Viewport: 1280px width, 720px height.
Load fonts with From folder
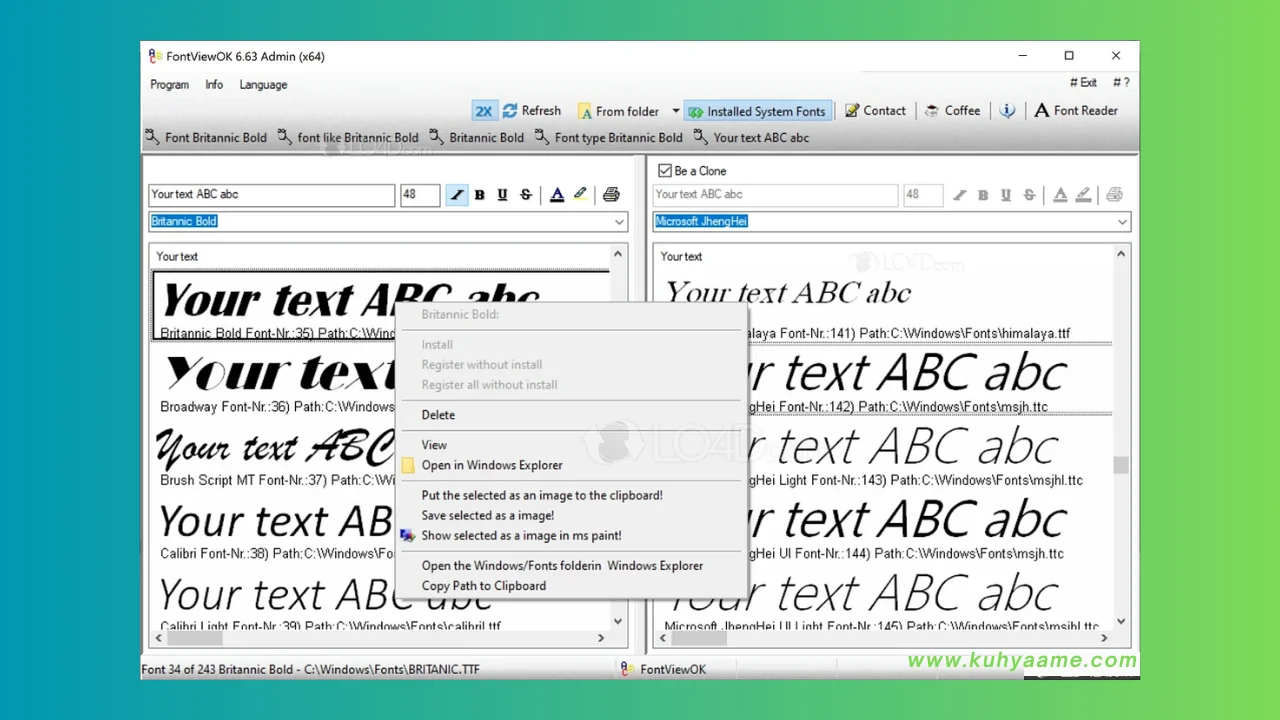tap(618, 111)
